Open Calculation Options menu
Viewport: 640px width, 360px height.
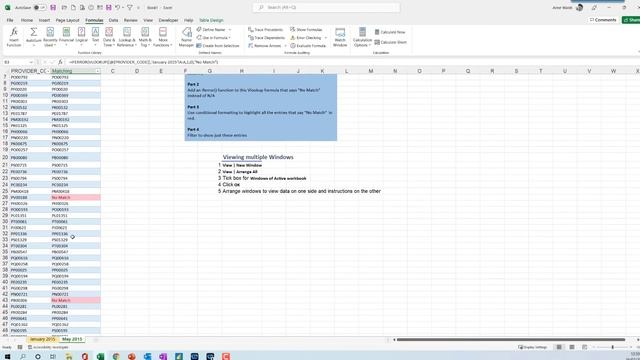362,37
